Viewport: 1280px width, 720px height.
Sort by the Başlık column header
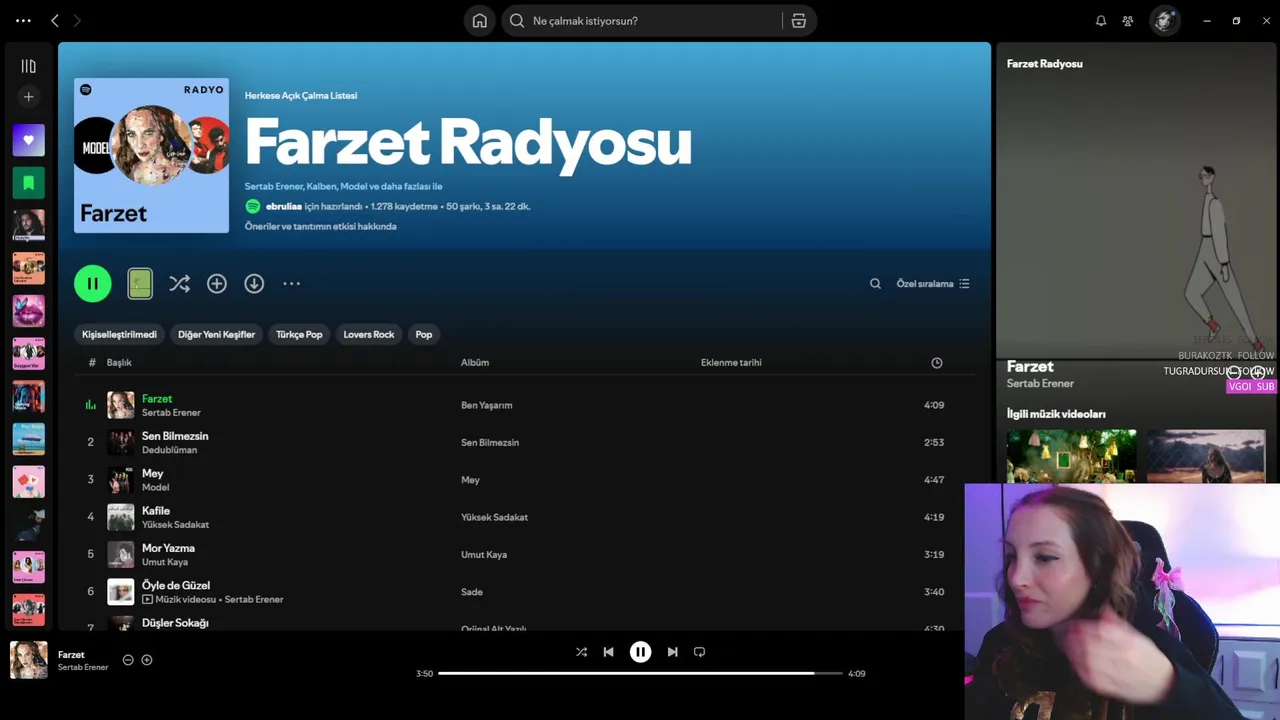pyautogui.click(x=119, y=363)
